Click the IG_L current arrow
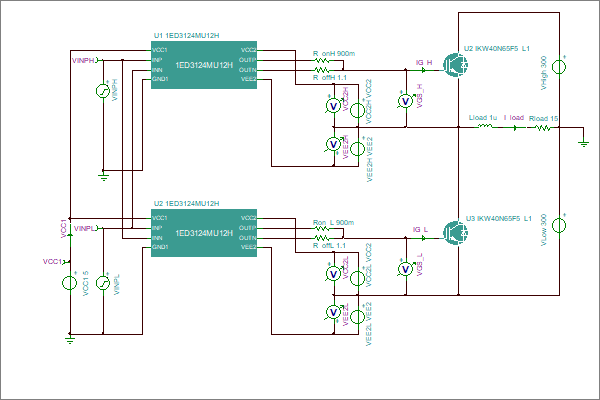This screenshot has height=400, width=600. coord(424,238)
